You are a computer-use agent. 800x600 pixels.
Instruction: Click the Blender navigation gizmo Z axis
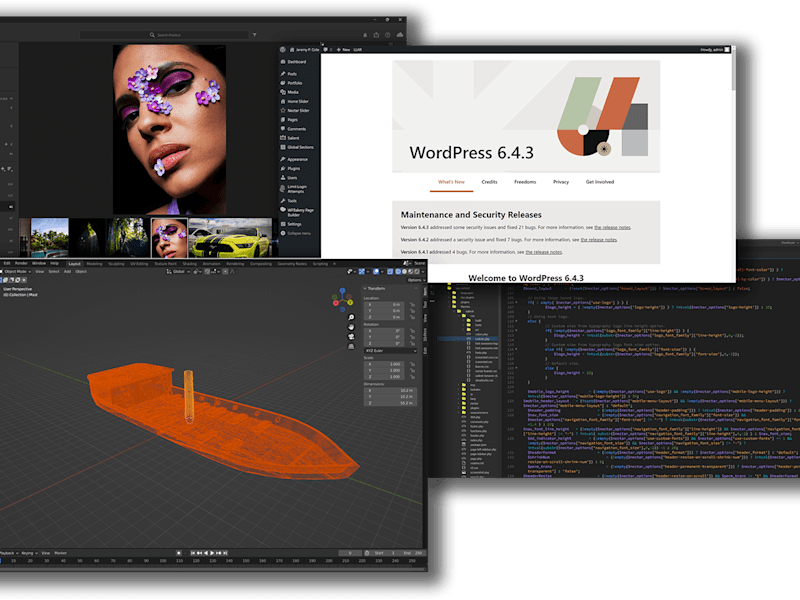342,290
